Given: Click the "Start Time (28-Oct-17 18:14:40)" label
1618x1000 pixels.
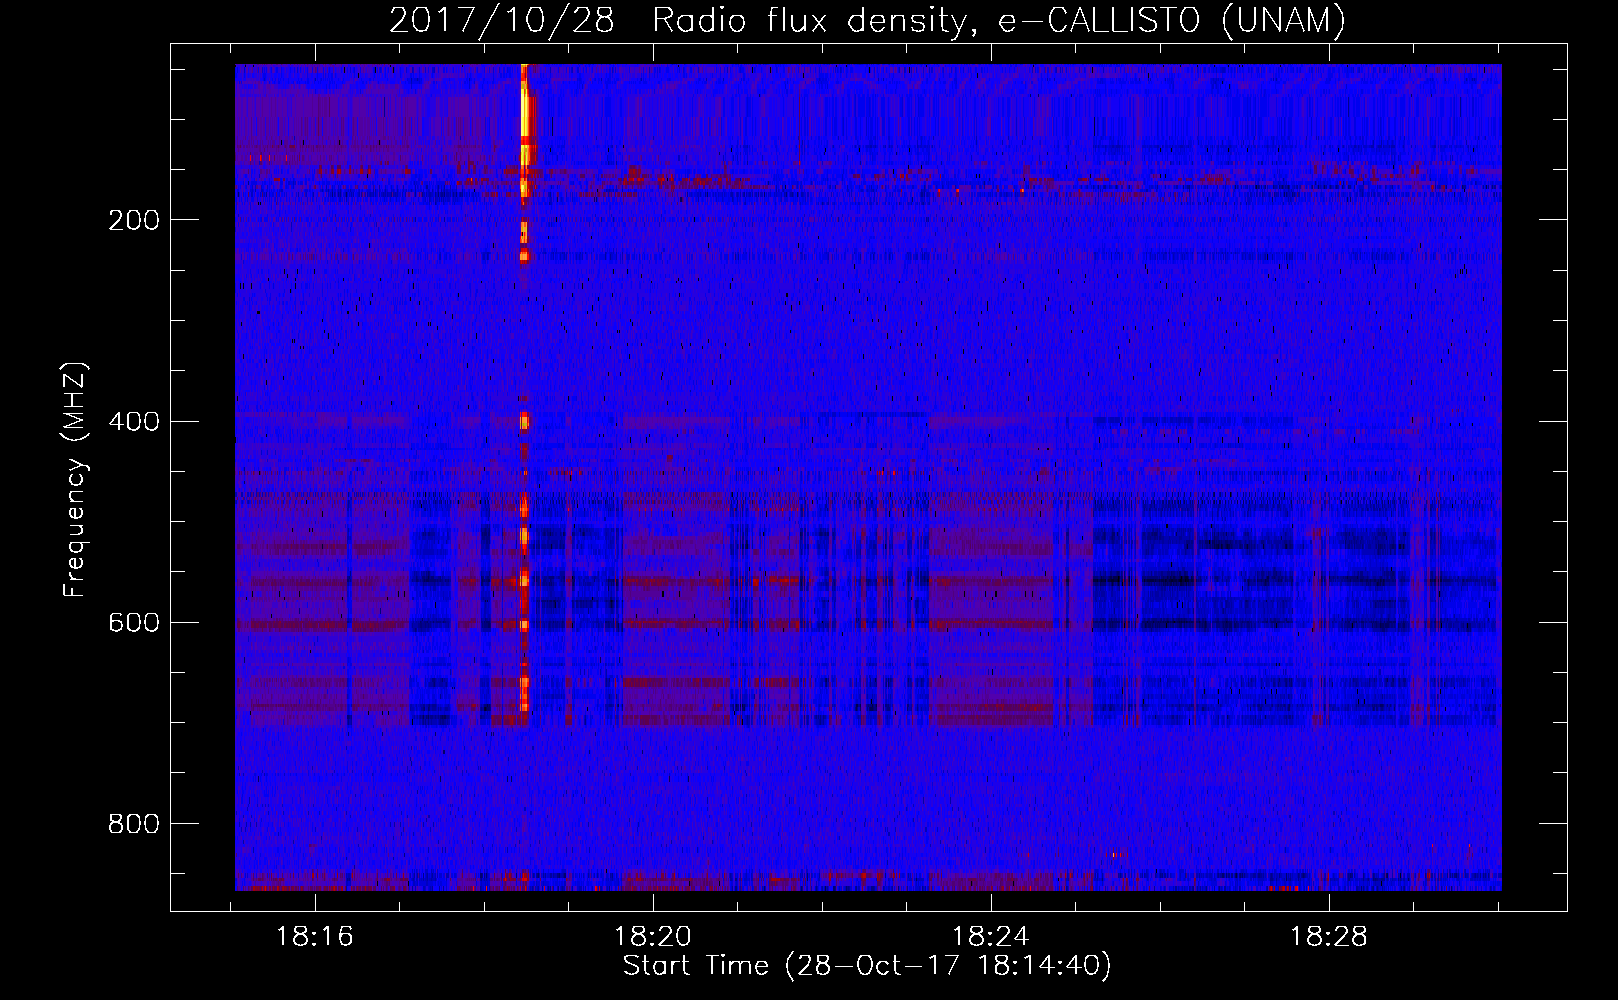Looking at the screenshot, I should pyautogui.click(x=867, y=966).
